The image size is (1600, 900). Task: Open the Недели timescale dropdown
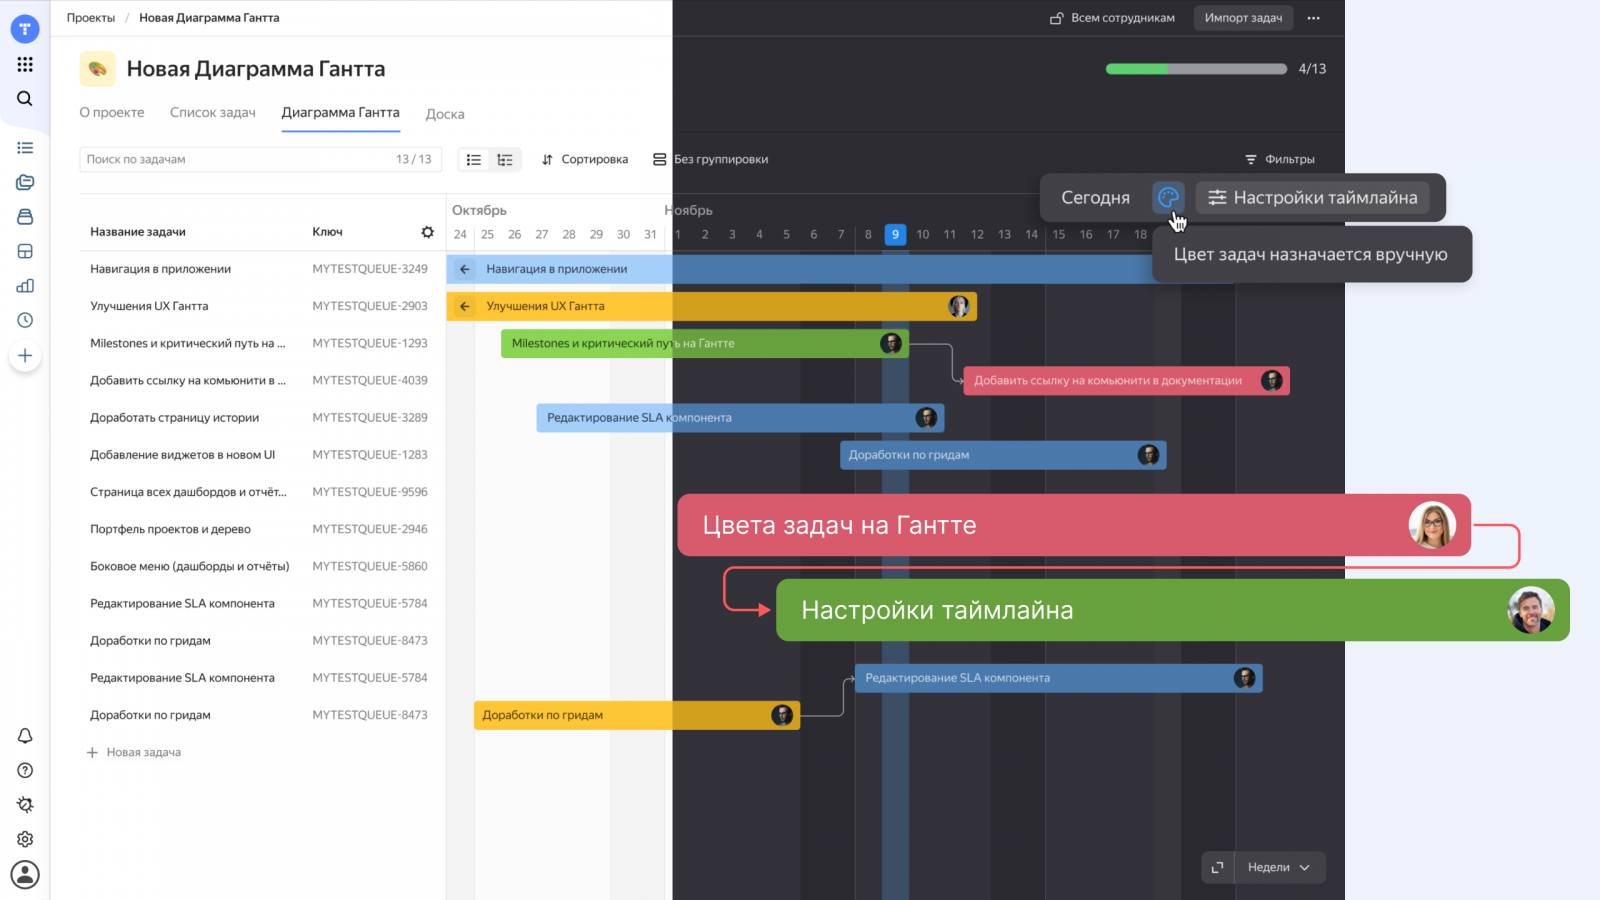(1279, 867)
